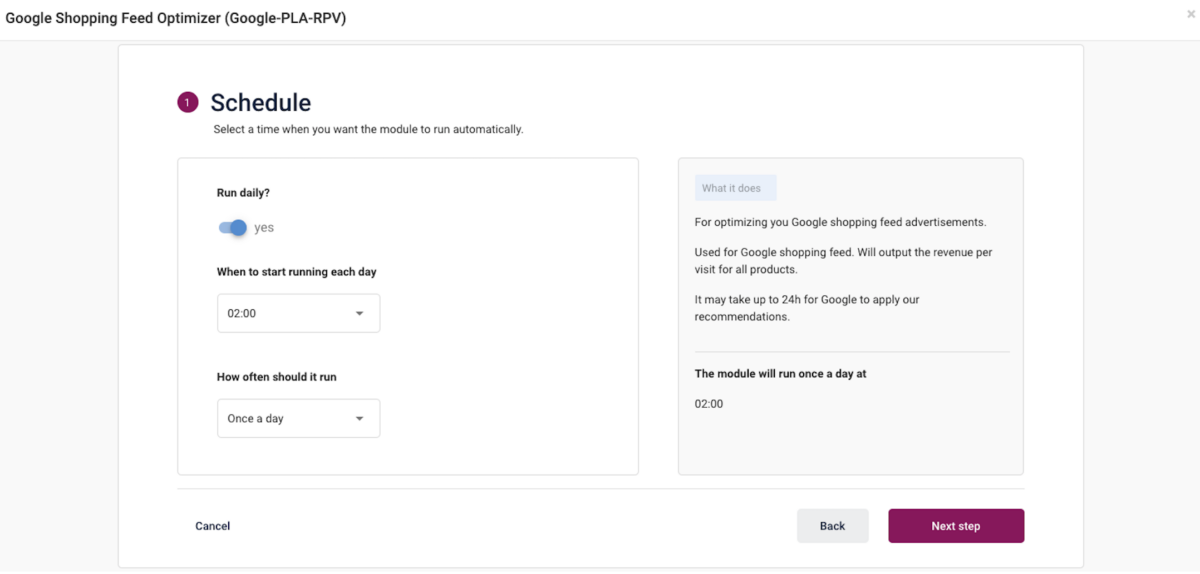The width and height of the screenshot is (1200, 574).
Task: Click 'How often should it run' label
Action: [x=277, y=377]
